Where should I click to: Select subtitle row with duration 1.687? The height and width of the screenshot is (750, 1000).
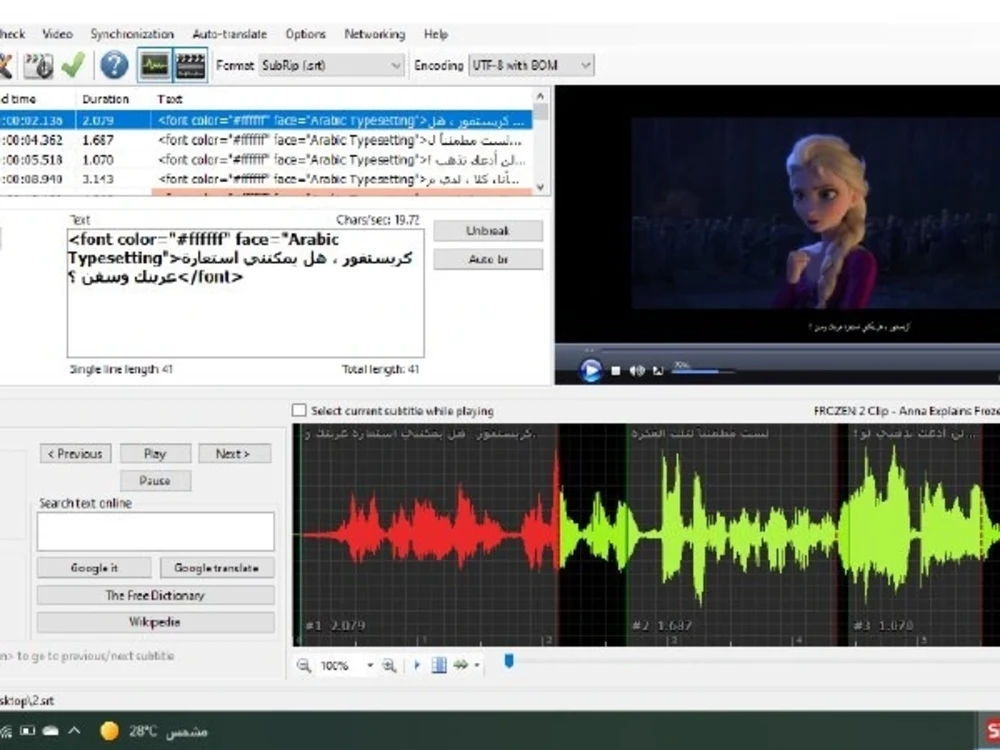click(x=265, y=140)
